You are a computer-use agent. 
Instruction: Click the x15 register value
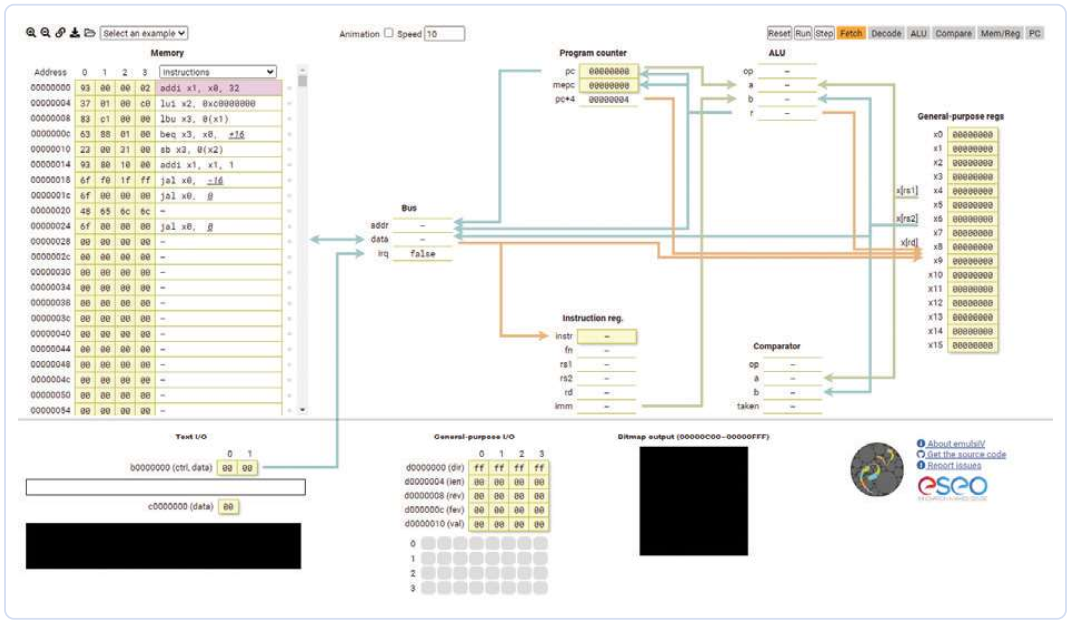(x=972, y=346)
